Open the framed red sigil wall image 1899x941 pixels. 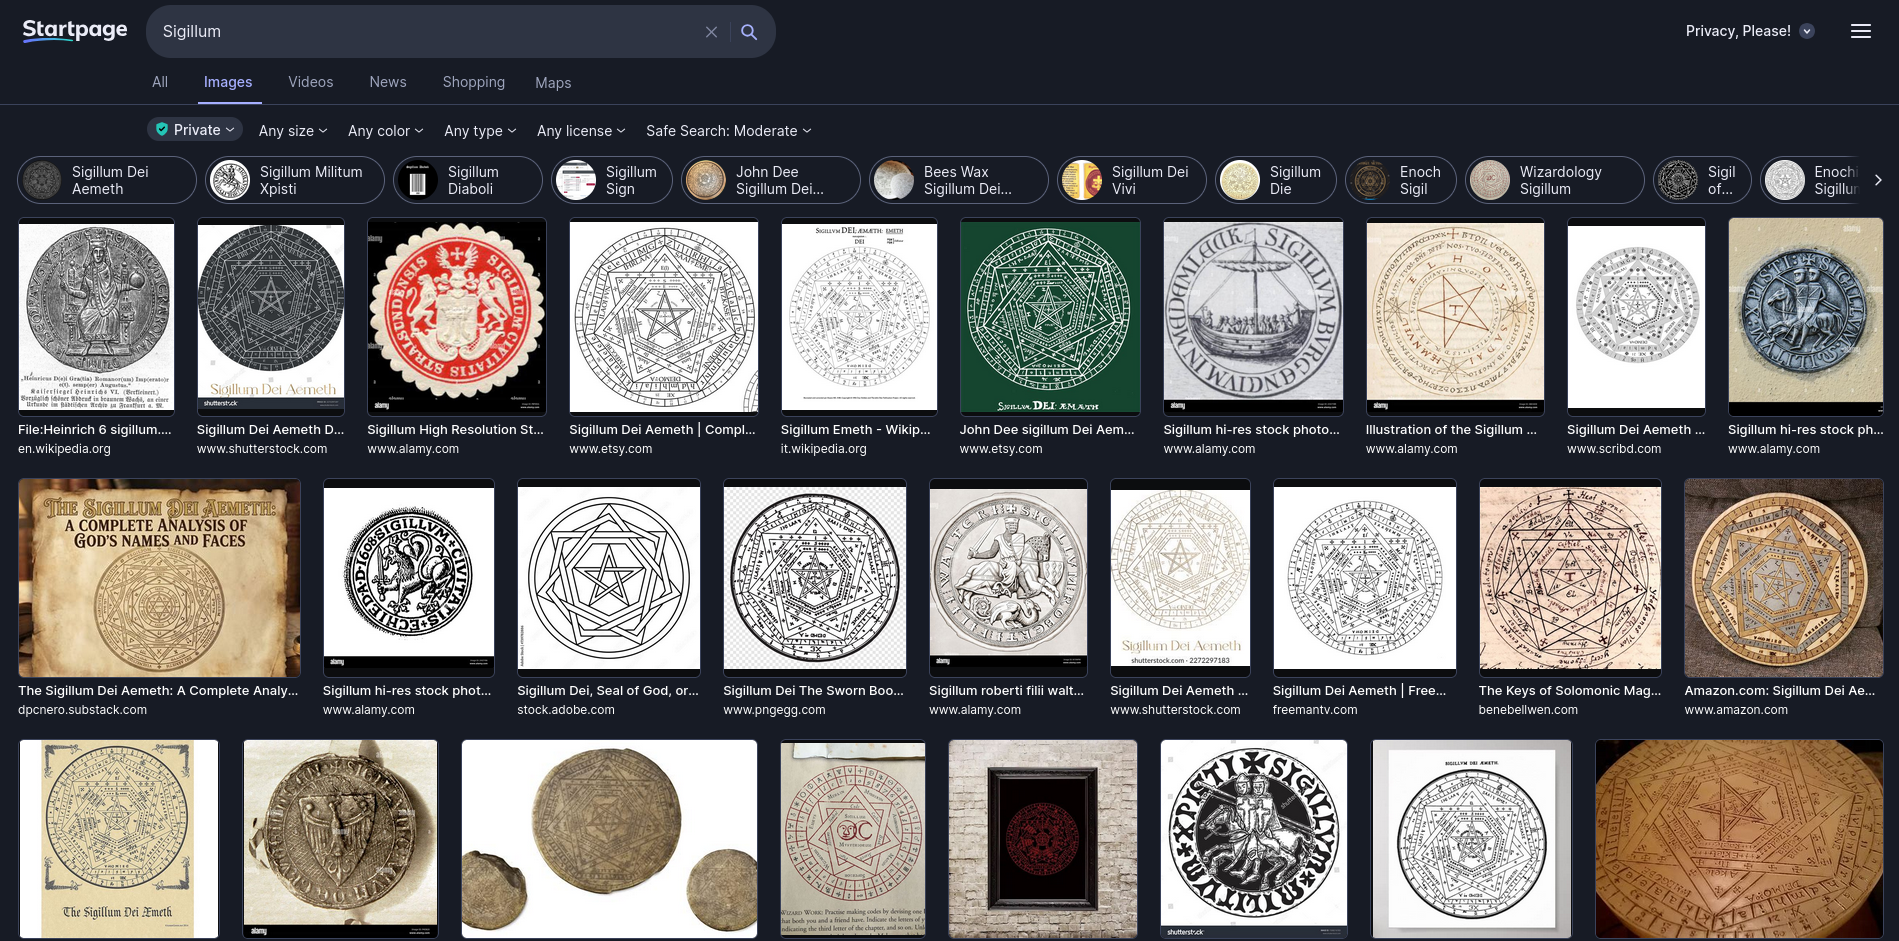[1043, 838]
